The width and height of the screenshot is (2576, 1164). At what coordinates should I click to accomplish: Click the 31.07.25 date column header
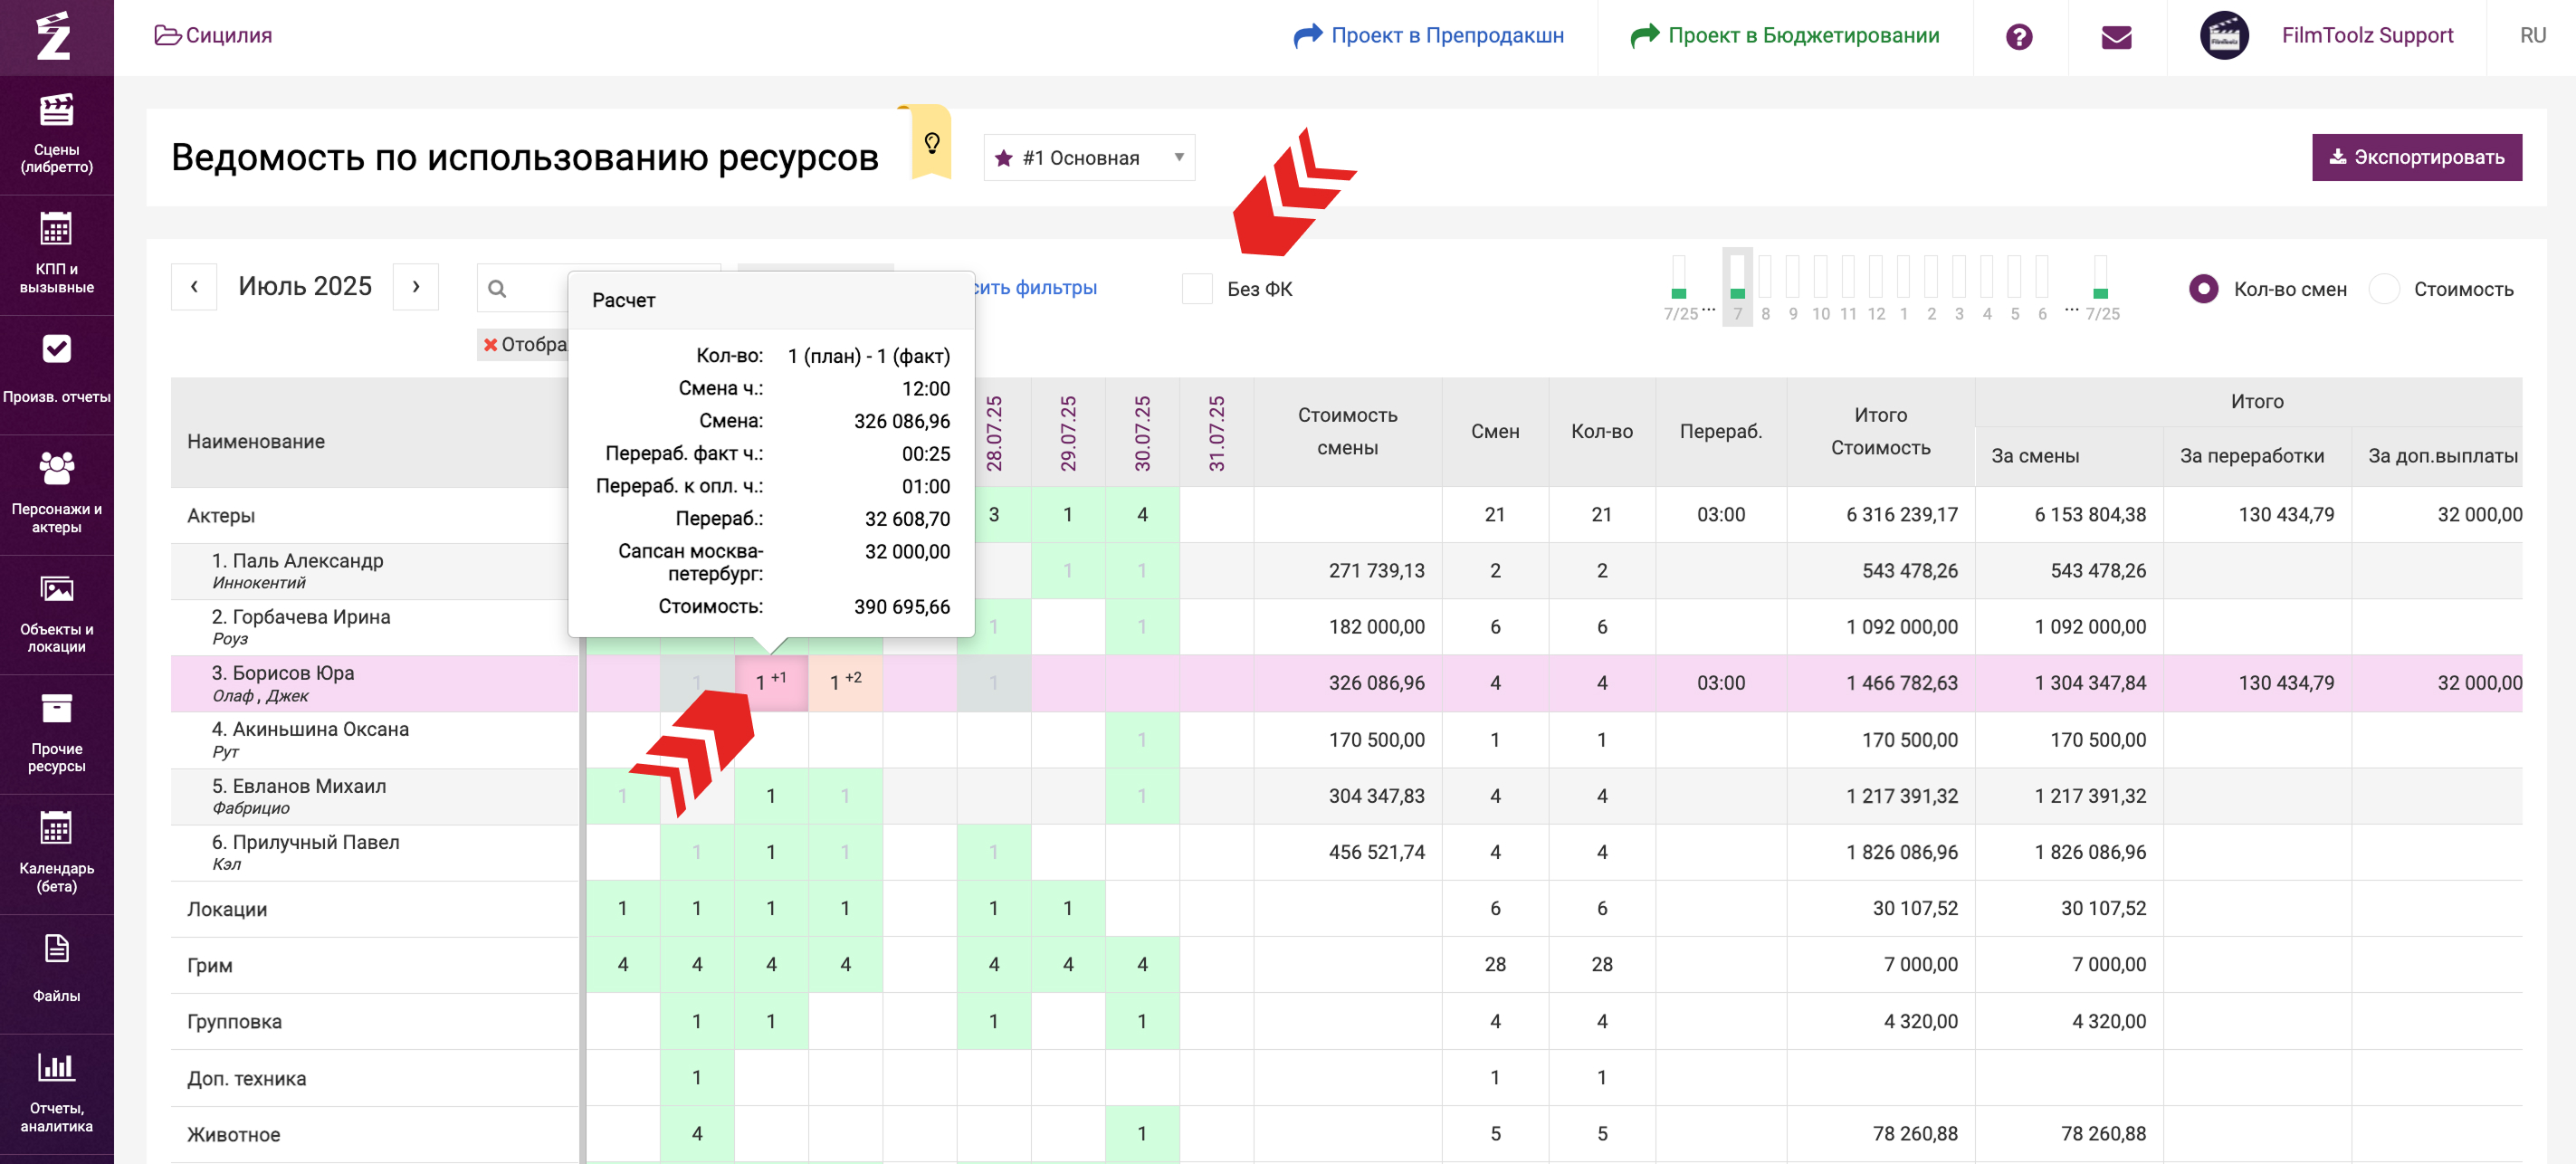coord(1216,433)
